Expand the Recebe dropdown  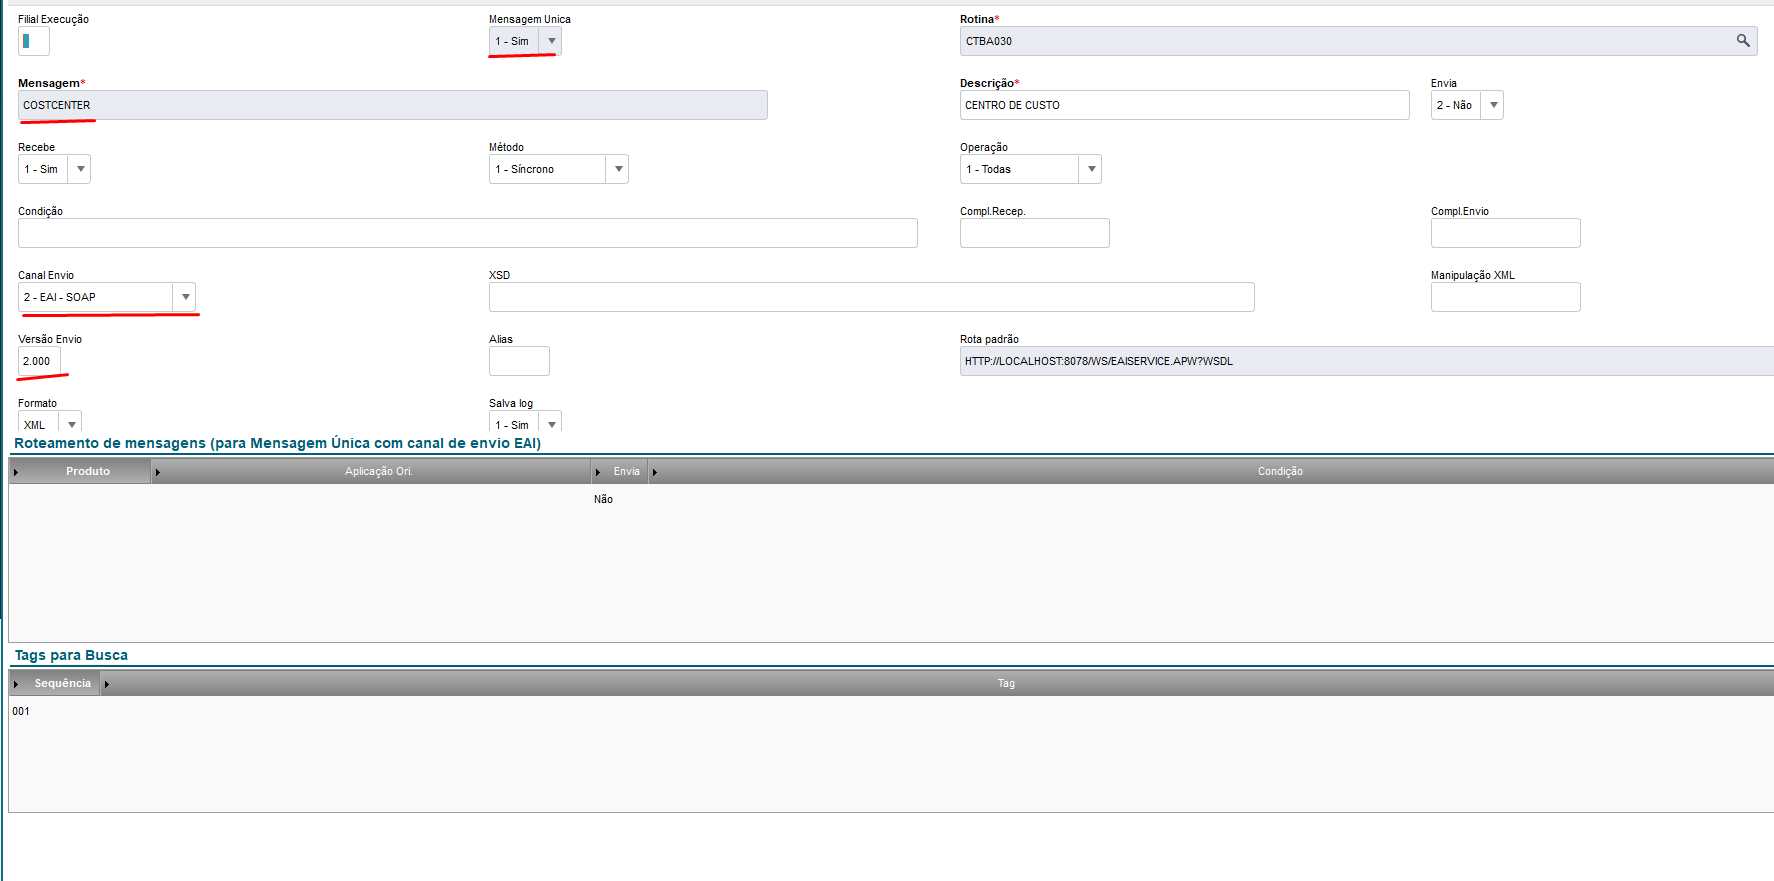coord(80,169)
